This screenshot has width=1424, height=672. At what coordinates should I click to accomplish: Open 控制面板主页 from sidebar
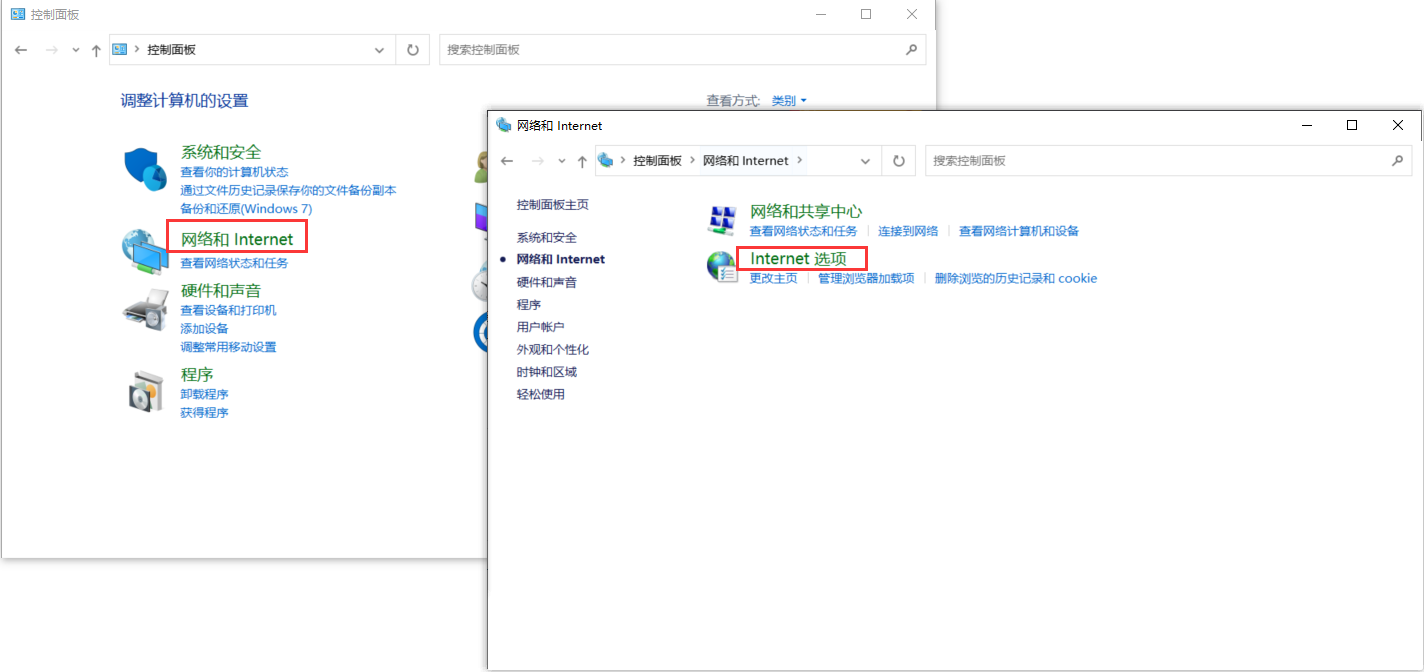552,205
